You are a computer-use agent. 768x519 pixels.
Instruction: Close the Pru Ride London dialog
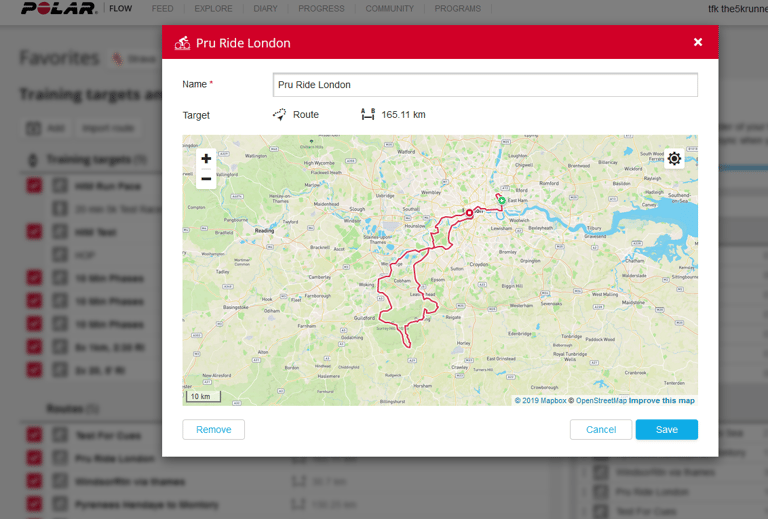pyautogui.click(x=698, y=42)
